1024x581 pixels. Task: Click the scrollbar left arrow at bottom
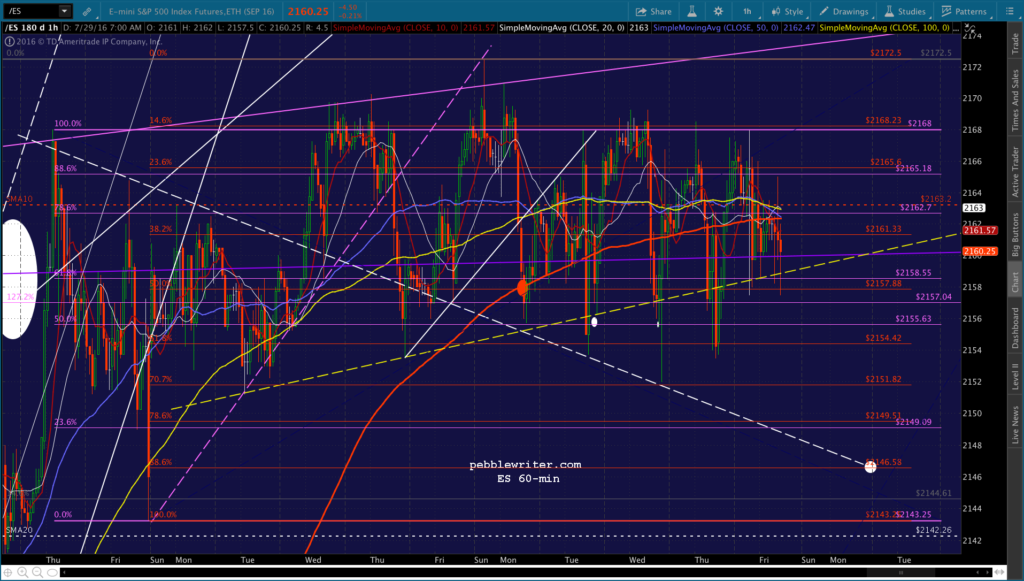(x=63, y=573)
